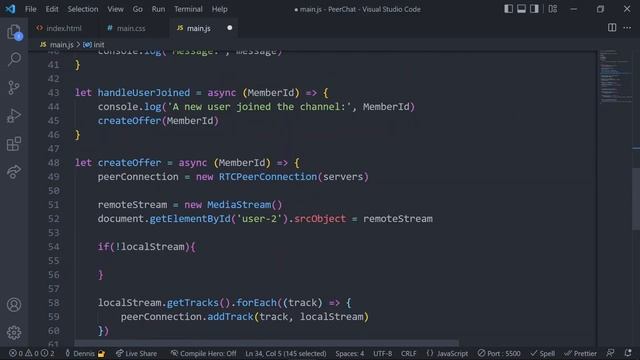Toggle the bottom panel layout

click(521, 9)
